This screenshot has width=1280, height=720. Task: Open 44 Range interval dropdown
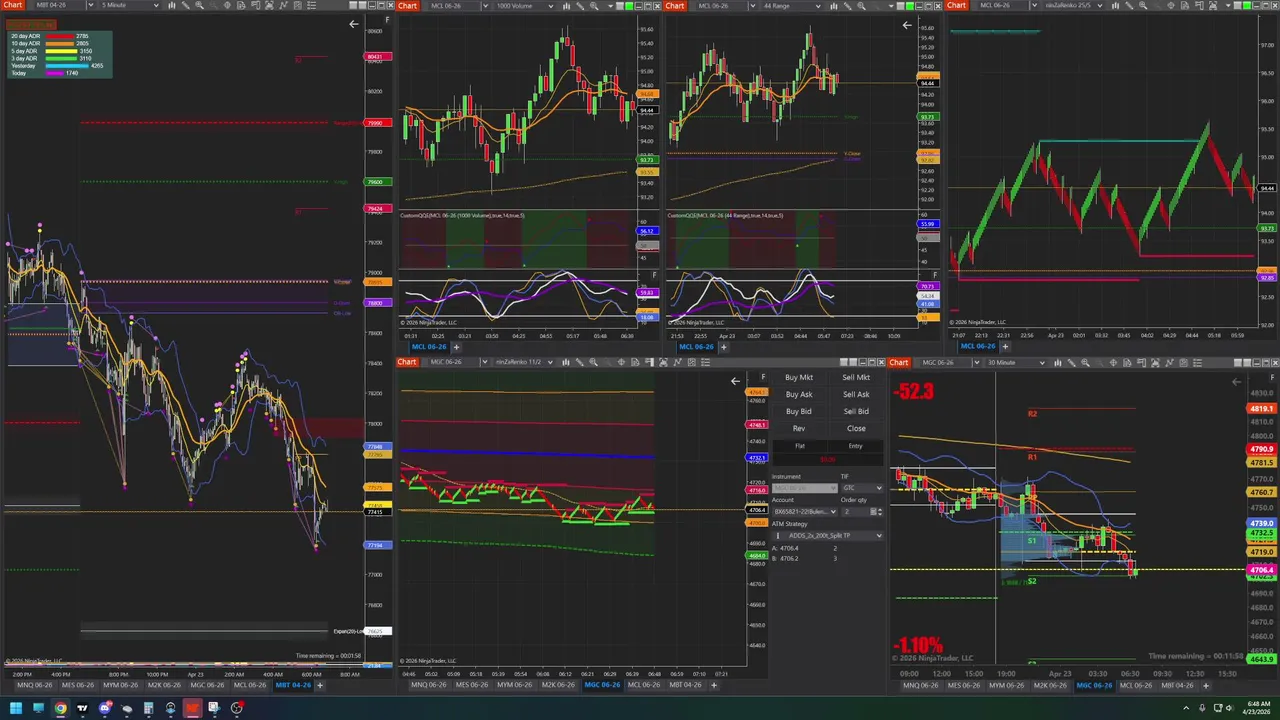[819, 5]
